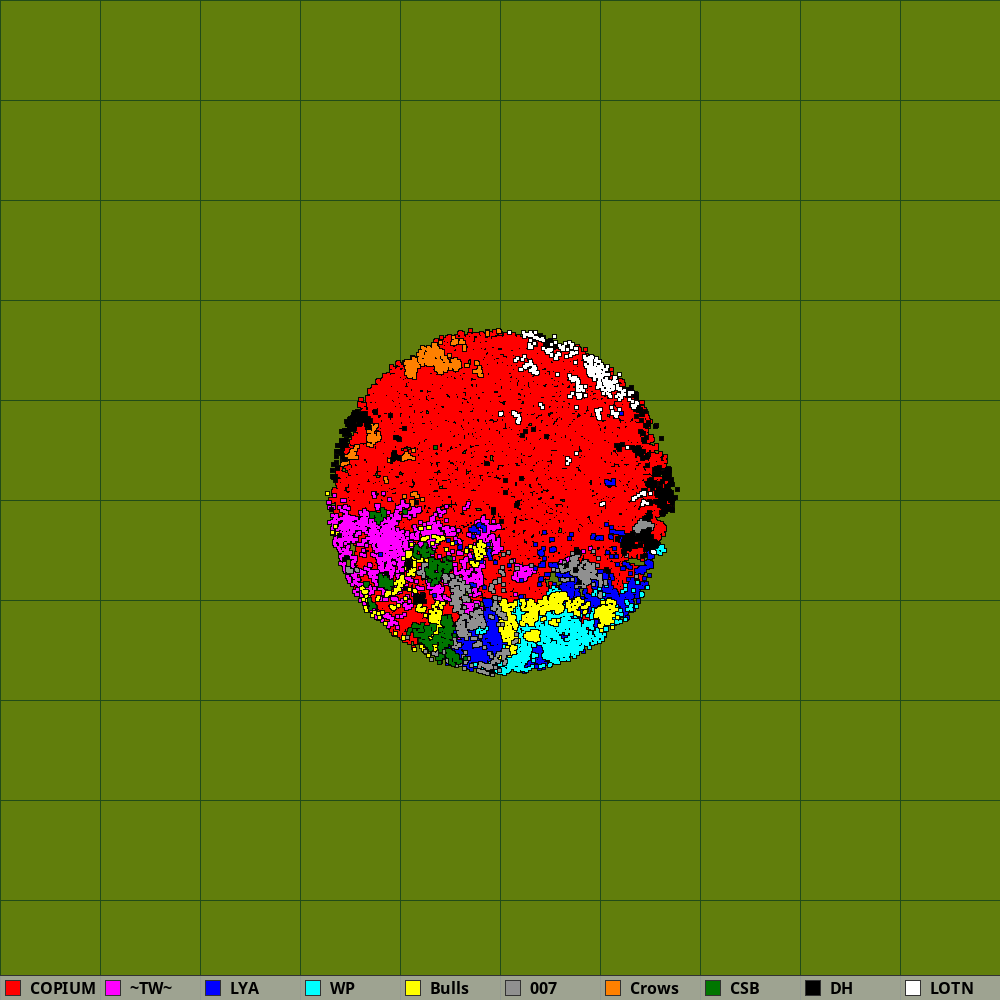Click the yellow Bulls legend swatch

tap(413, 988)
